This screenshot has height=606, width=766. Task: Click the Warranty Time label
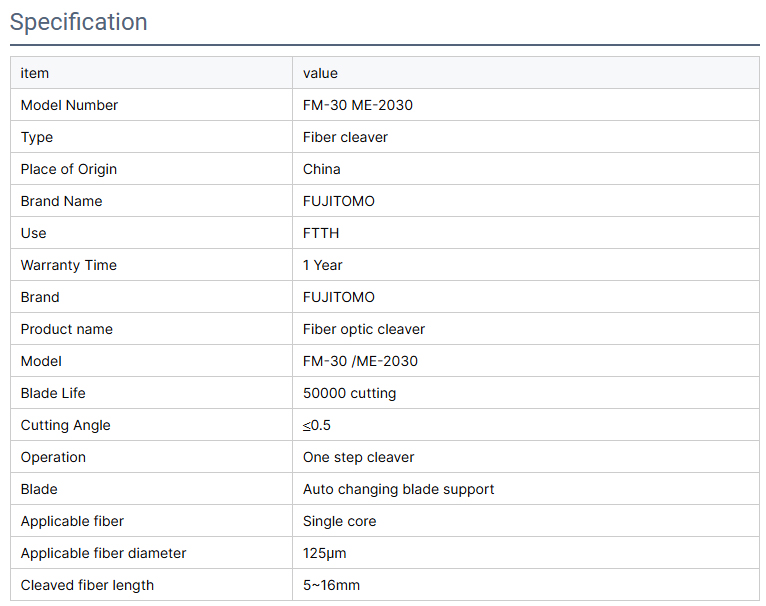point(68,265)
